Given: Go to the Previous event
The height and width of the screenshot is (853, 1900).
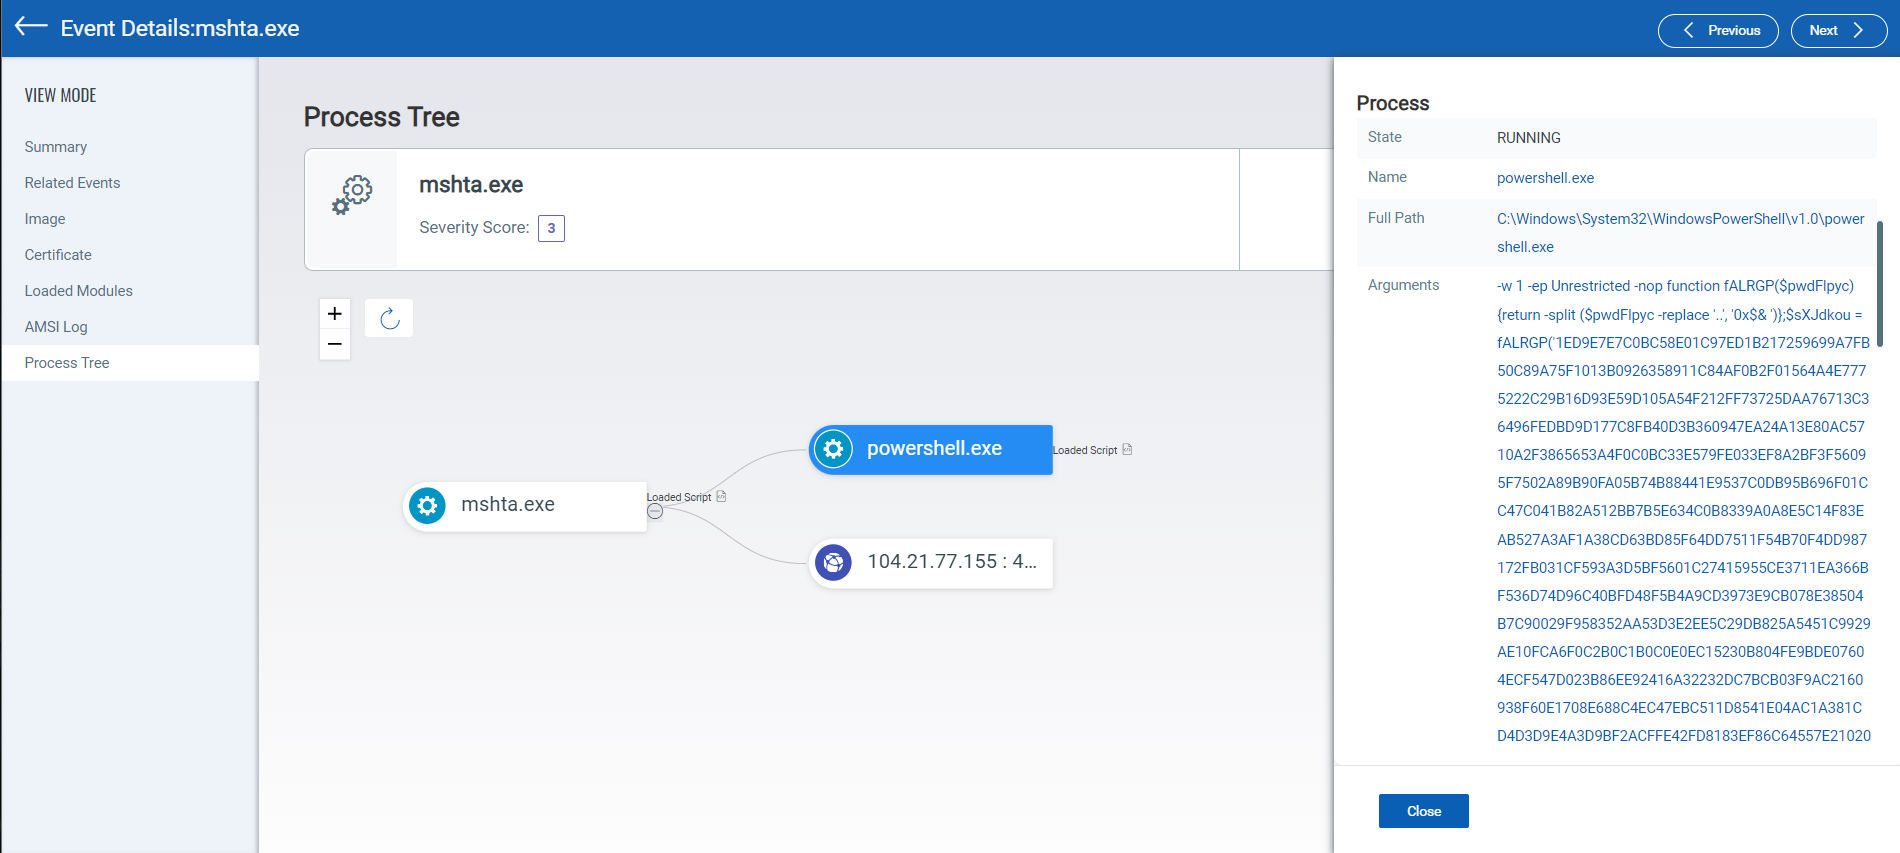Looking at the screenshot, I should click(x=1718, y=30).
